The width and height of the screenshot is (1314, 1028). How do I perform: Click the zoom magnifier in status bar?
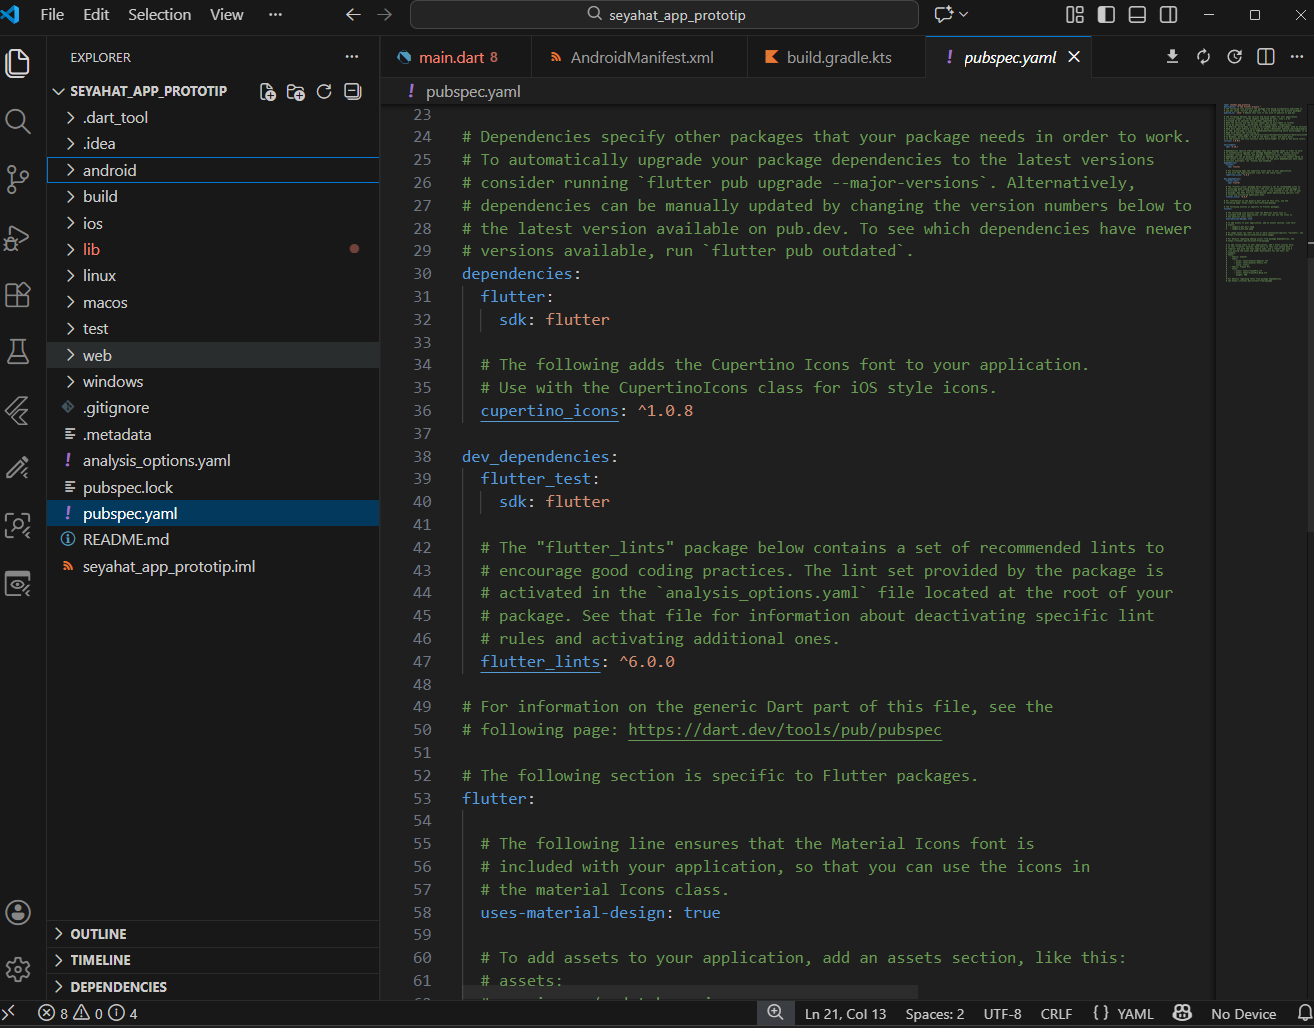pos(775,1013)
